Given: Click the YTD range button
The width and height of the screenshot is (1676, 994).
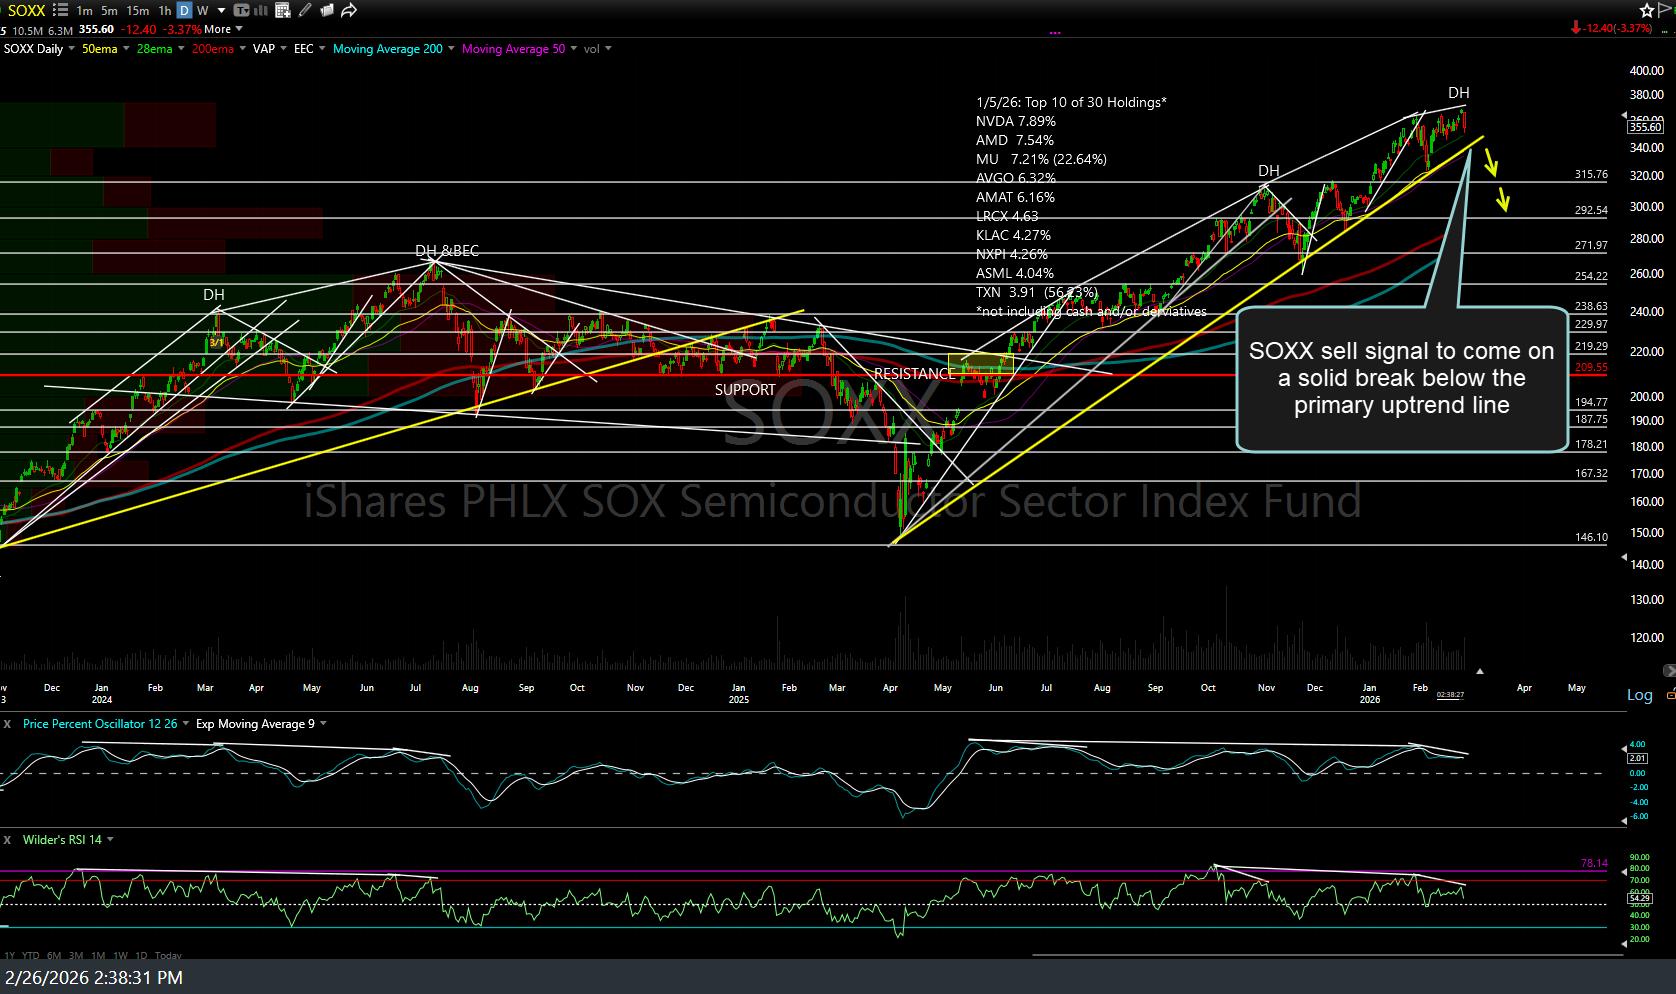Looking at the screenshot, I should pyautogui.click(x=32, y=955).
